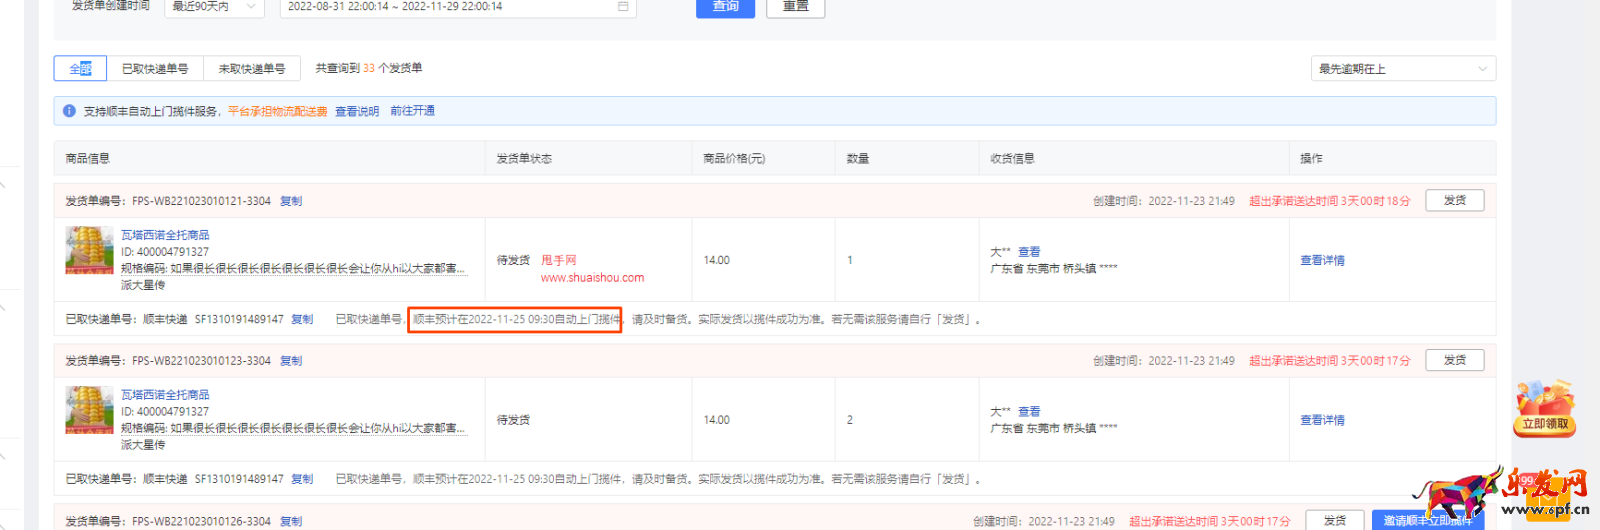Open product thumbnail in order 0121-3304
This screenshot has width=1600, height=530.
point(89,250)
